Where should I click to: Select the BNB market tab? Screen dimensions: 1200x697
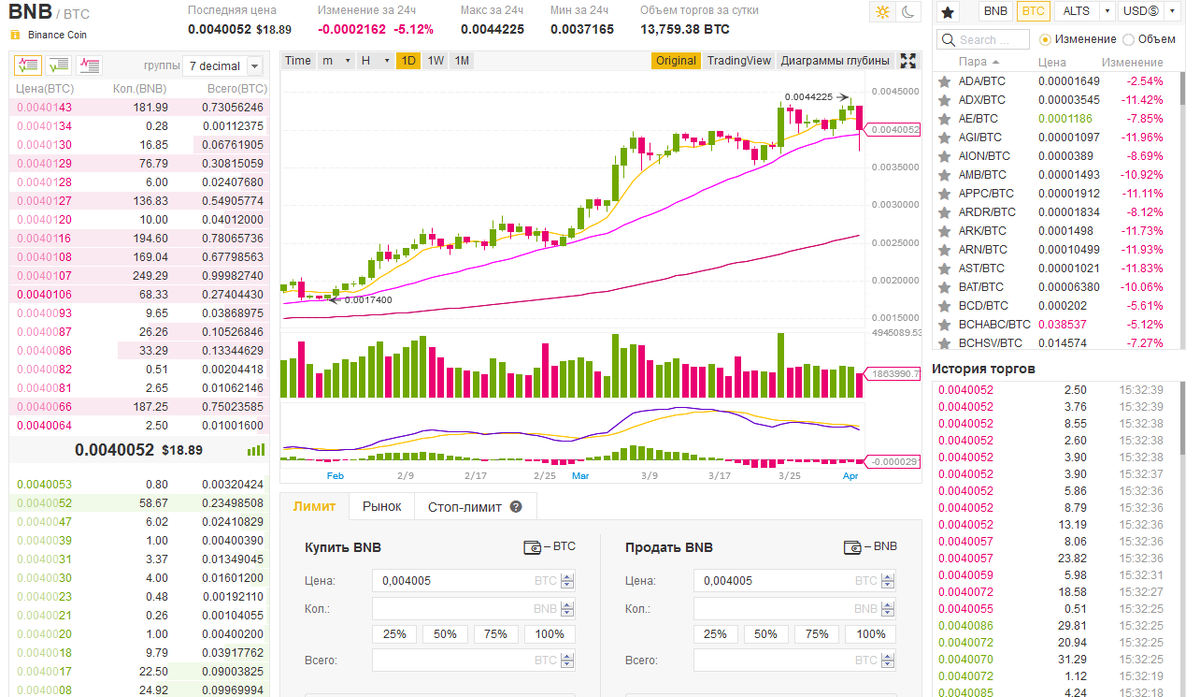point(995,12)
